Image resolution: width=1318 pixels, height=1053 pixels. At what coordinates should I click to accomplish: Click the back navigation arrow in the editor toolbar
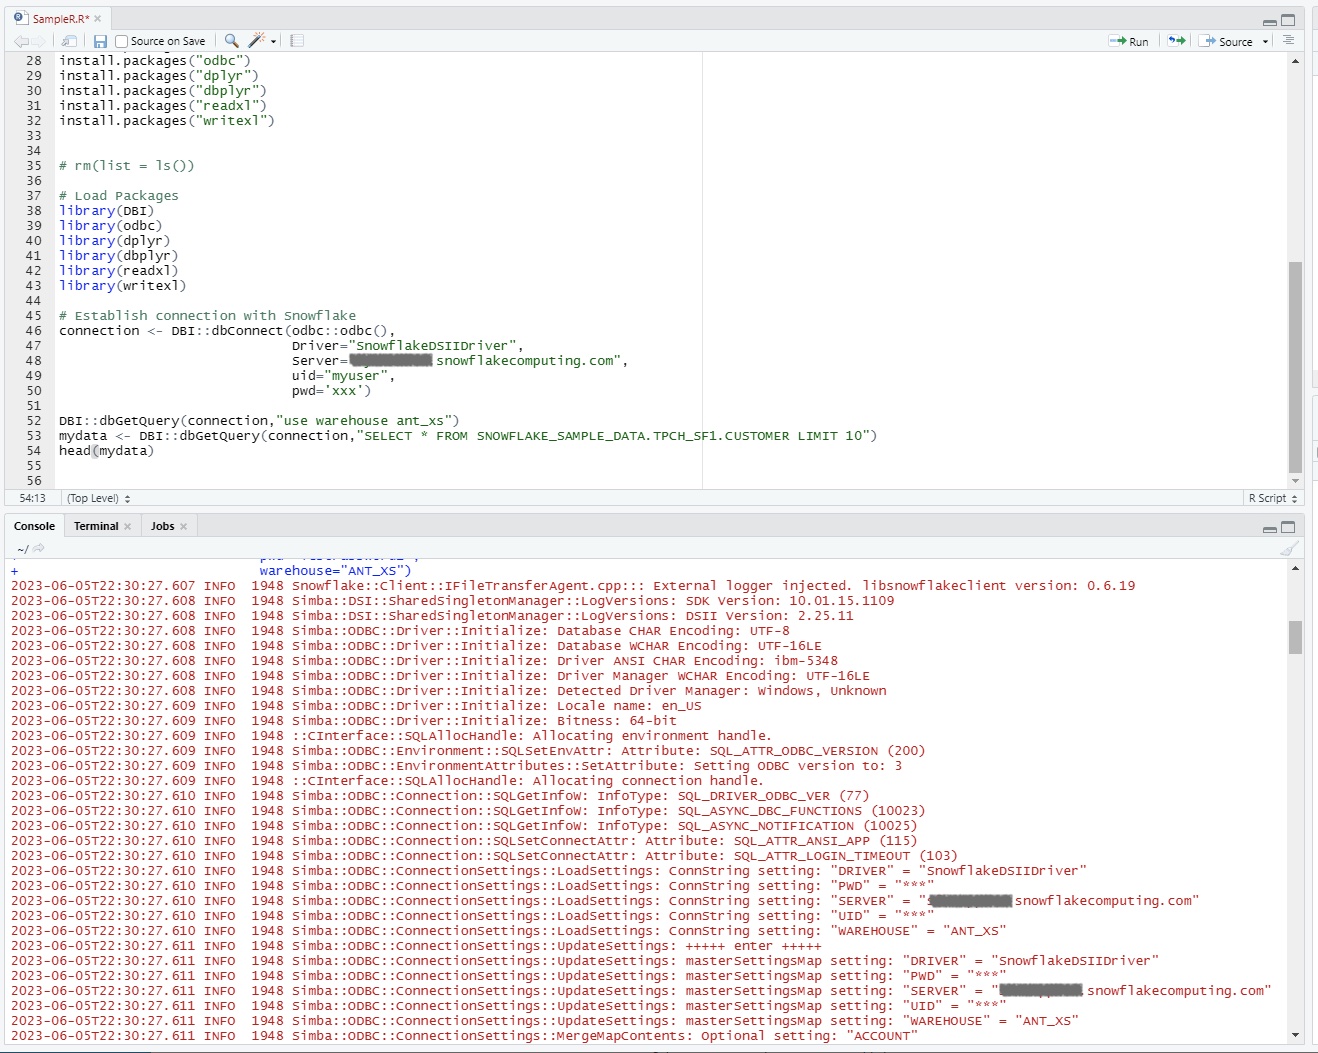pos(22,41)
